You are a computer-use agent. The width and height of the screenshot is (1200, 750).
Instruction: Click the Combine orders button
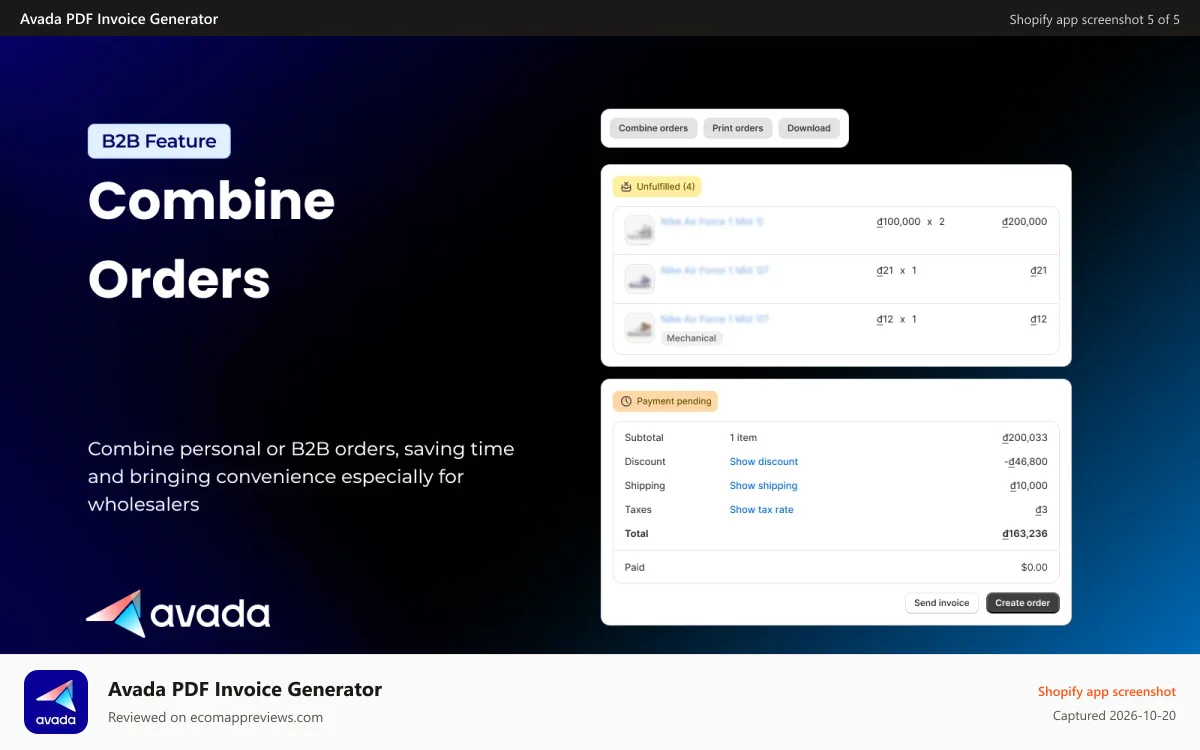point(653,128)
